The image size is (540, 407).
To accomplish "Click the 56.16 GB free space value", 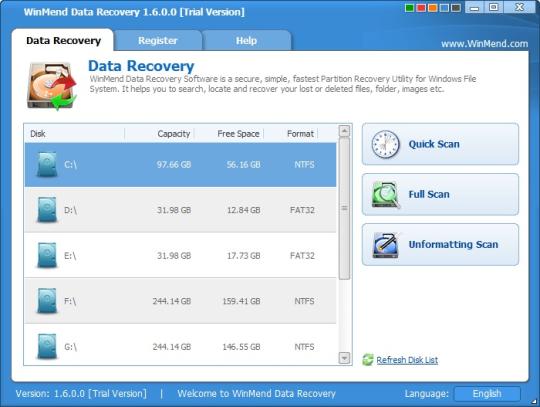I will pos(243,165).
